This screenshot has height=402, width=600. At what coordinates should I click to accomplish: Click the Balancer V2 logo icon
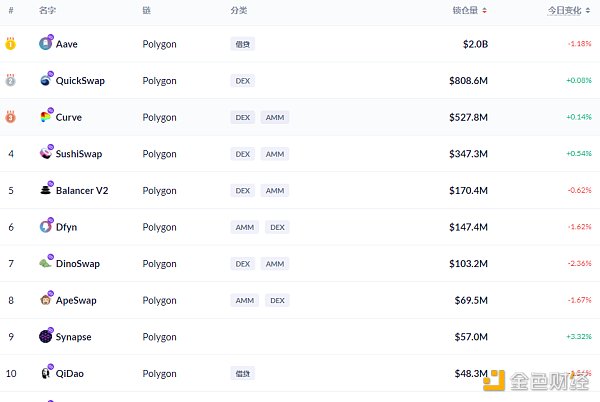coord(46,190)
